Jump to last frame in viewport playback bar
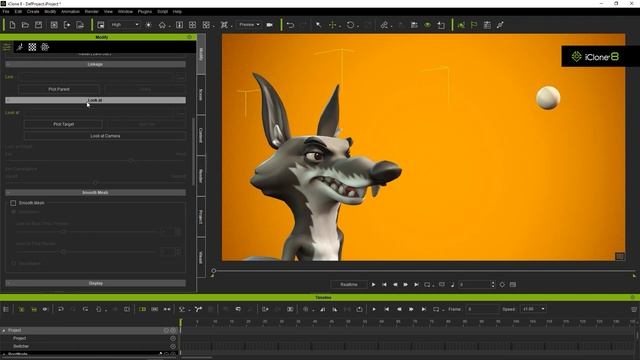The height and width of the screenshot is (360, 640). pyautogui.click(x=416, y=284)
